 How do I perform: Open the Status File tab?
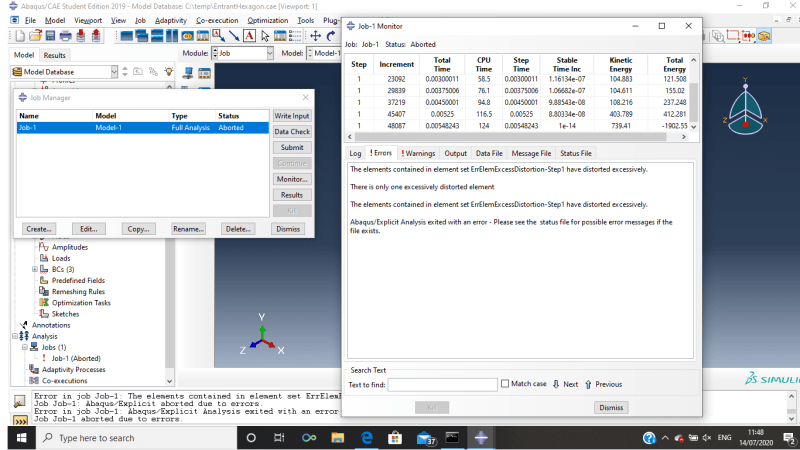click(x=576, y=153)
